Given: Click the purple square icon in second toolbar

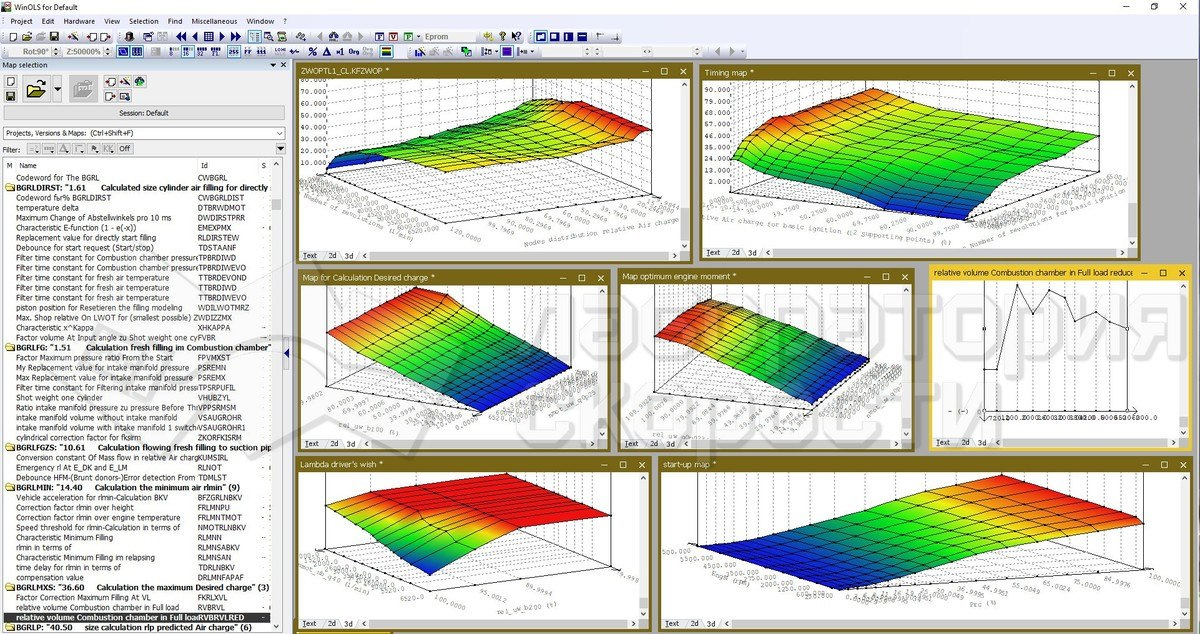Looking at the screenshot, I should tap(507, 49).
